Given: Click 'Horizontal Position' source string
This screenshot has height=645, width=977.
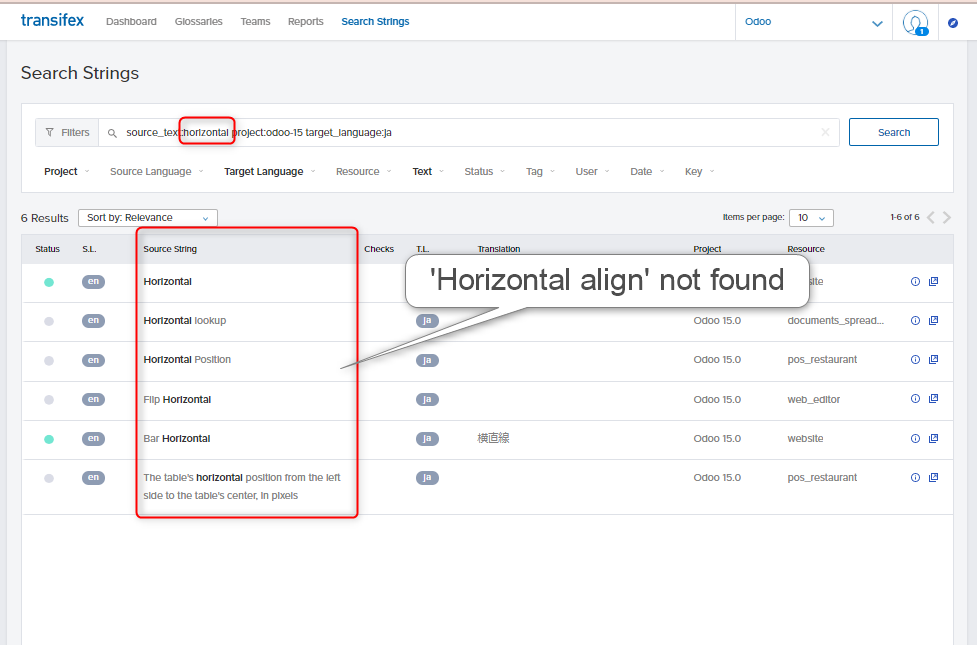Looking at the screenshot, I should (188, 360).
